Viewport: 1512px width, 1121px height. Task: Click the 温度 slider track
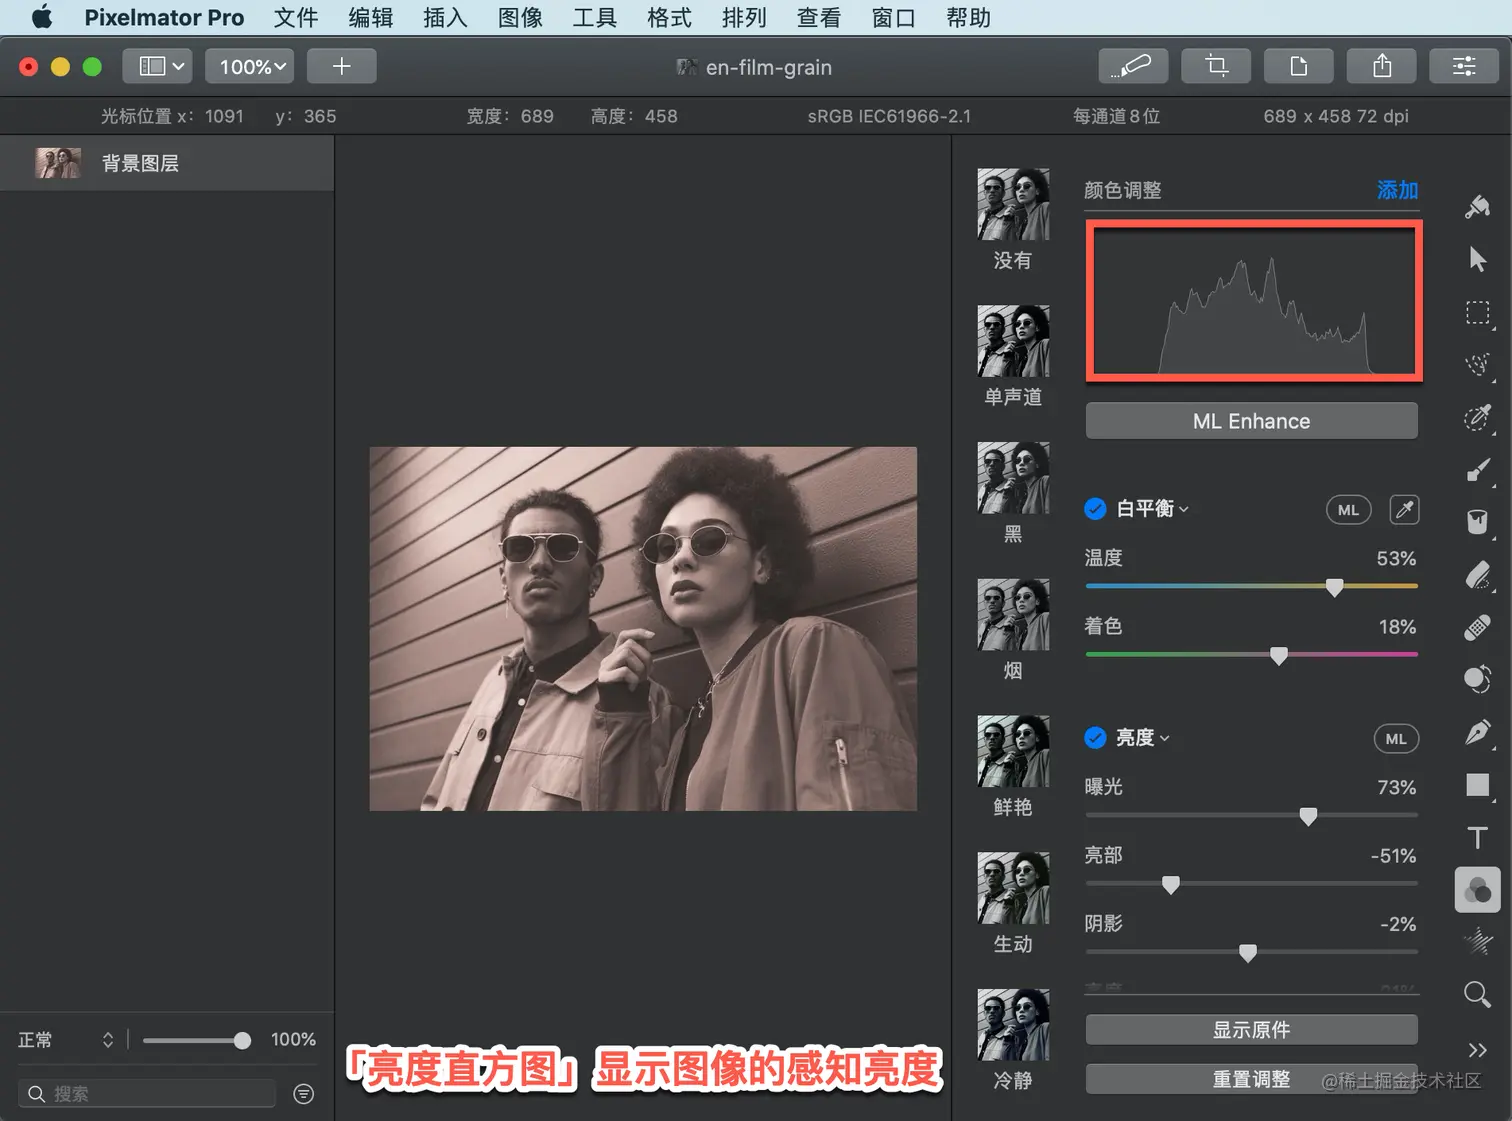point(1251,586)
